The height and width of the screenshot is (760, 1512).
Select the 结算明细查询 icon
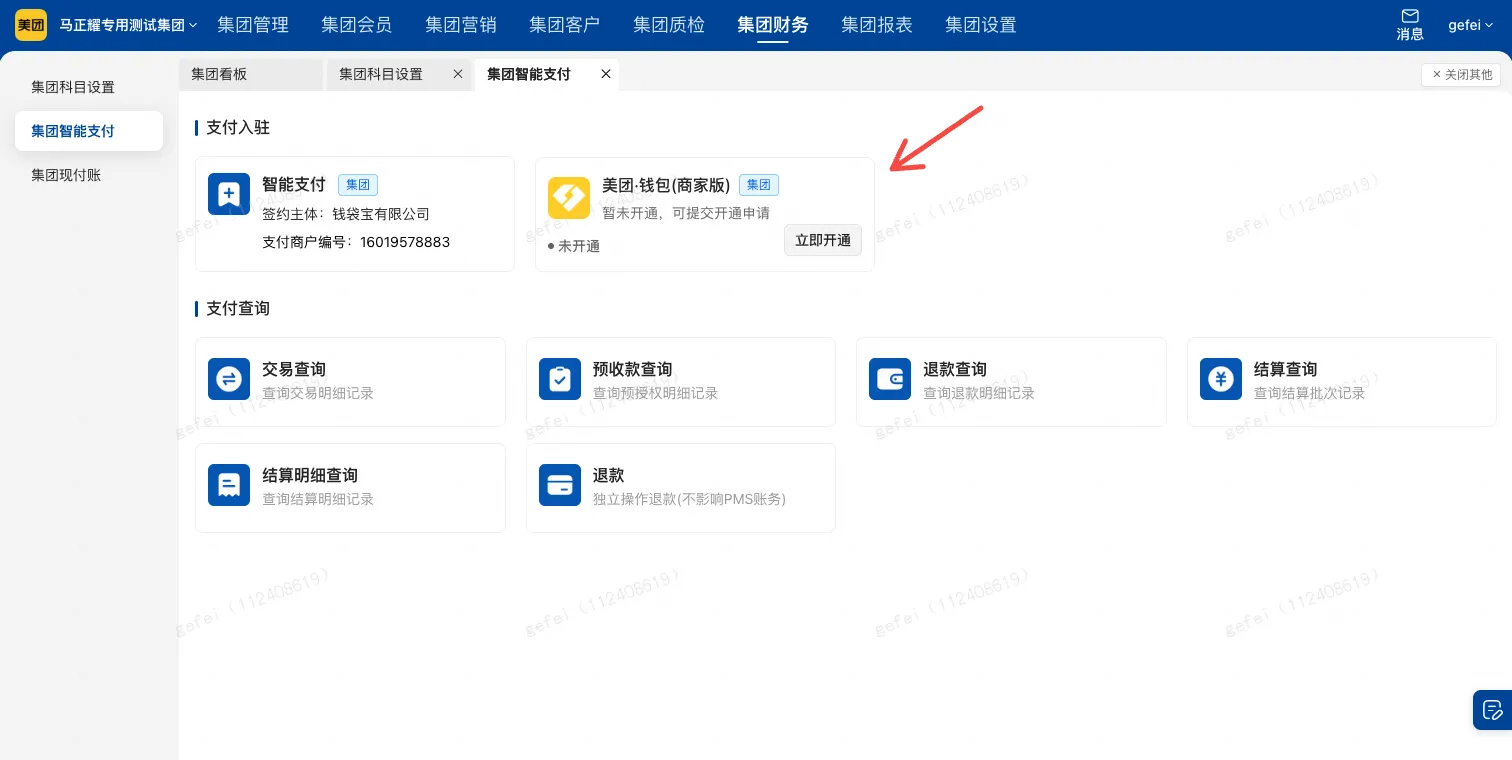pyautogui.click(x=229, y=485)
